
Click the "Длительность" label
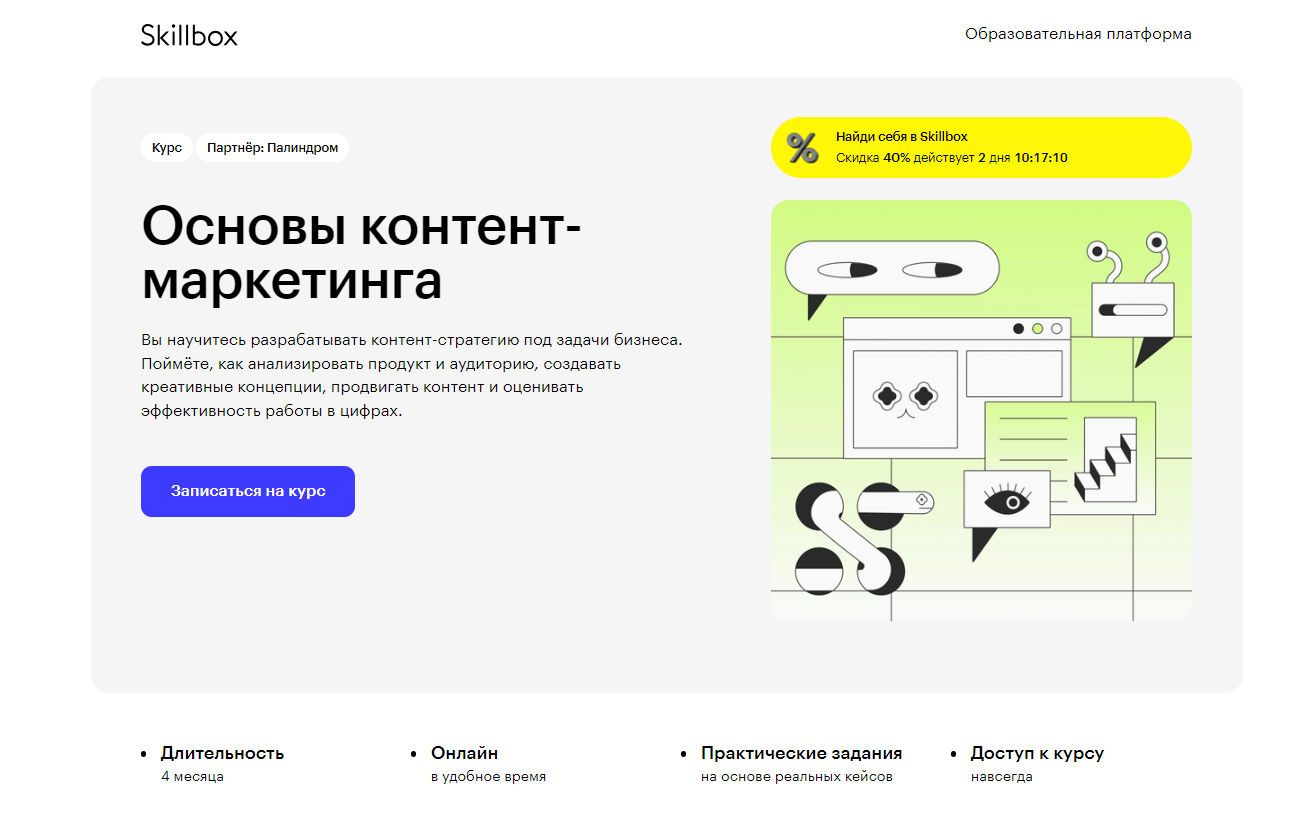click(222, 753)
